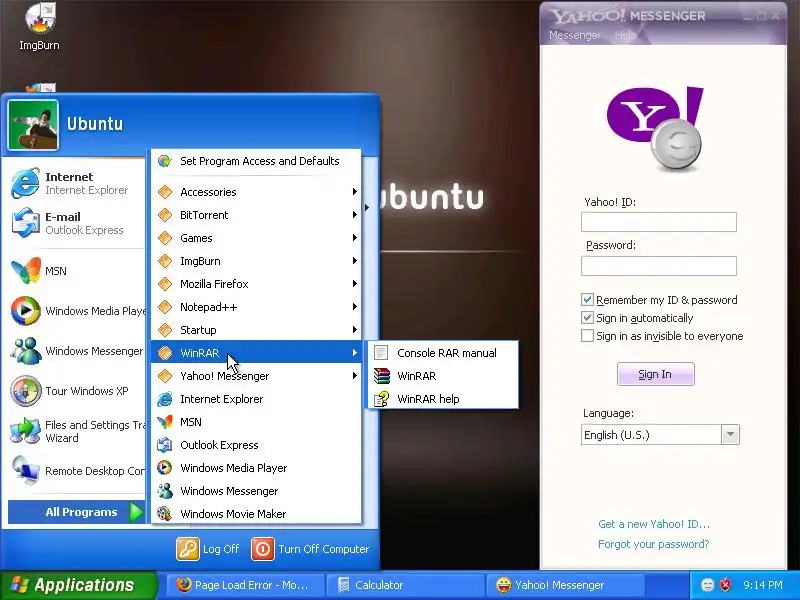Open Help menu in Yahoo! Messenger
This screenshot has height=600, width=800.
click(626, 35)
